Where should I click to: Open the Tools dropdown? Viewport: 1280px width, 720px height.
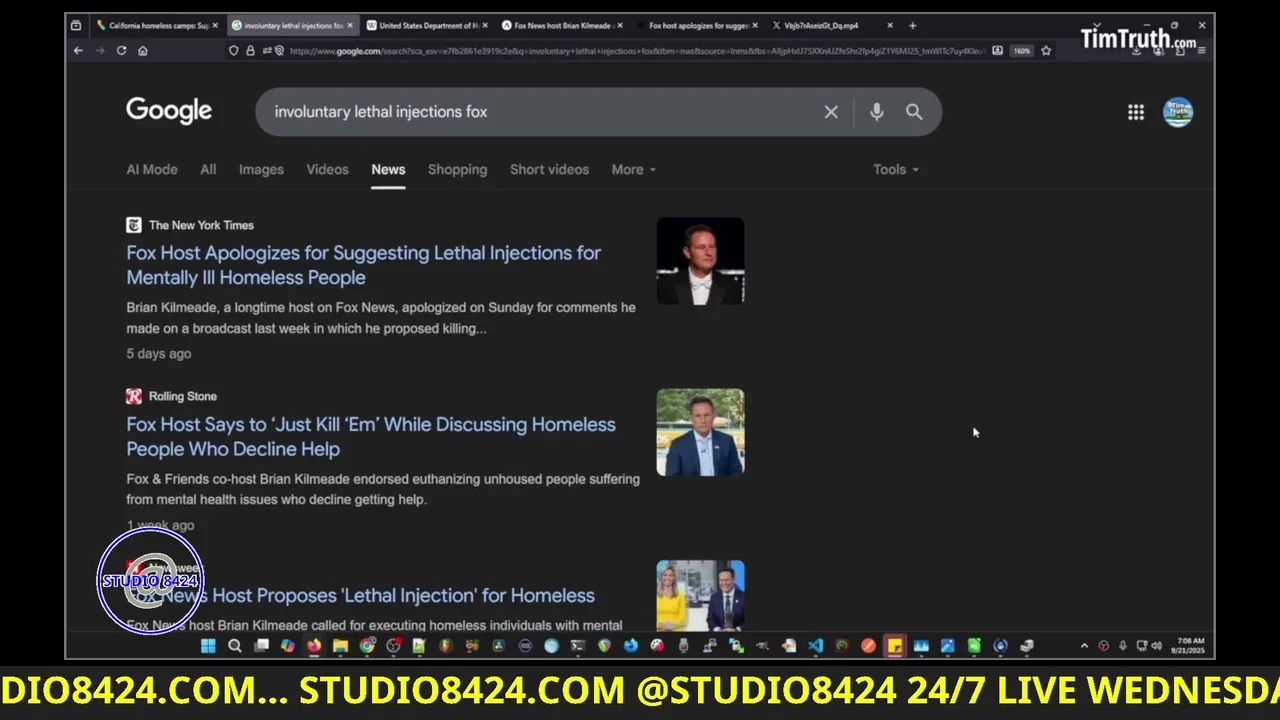click(x=895, y=169)
